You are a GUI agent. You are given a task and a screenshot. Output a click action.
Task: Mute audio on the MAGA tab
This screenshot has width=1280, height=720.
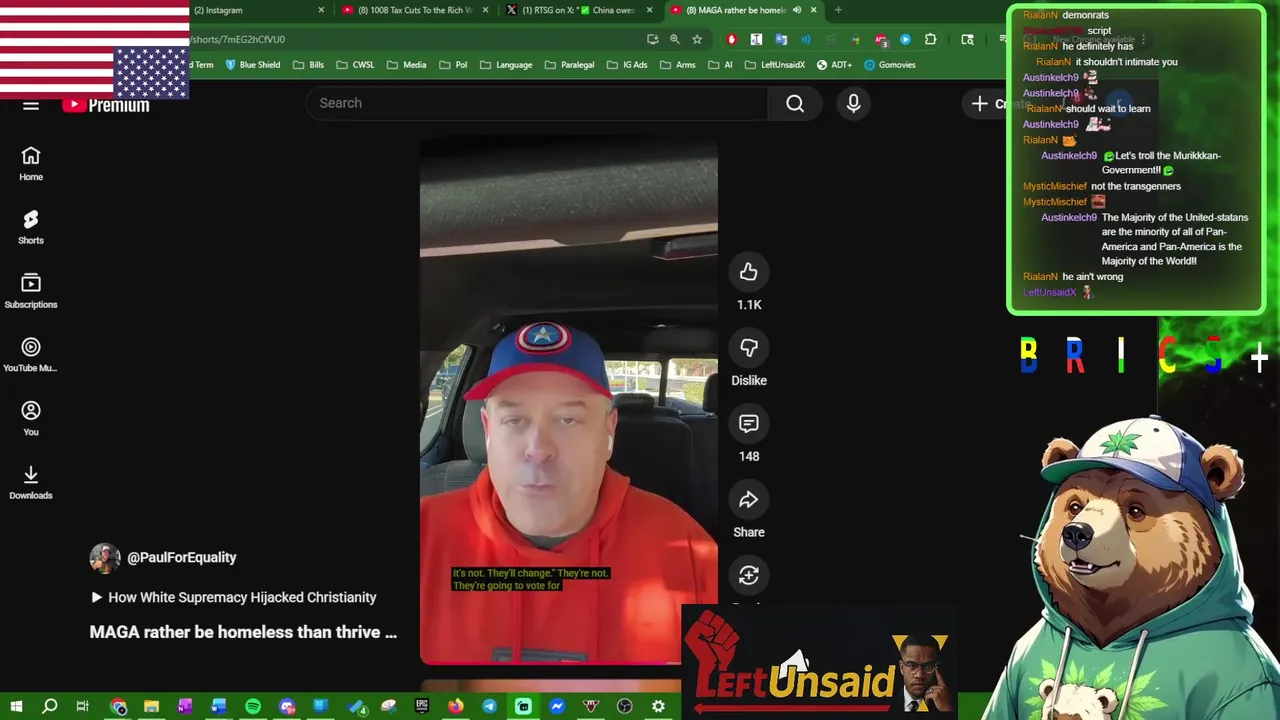coord(797,10)
